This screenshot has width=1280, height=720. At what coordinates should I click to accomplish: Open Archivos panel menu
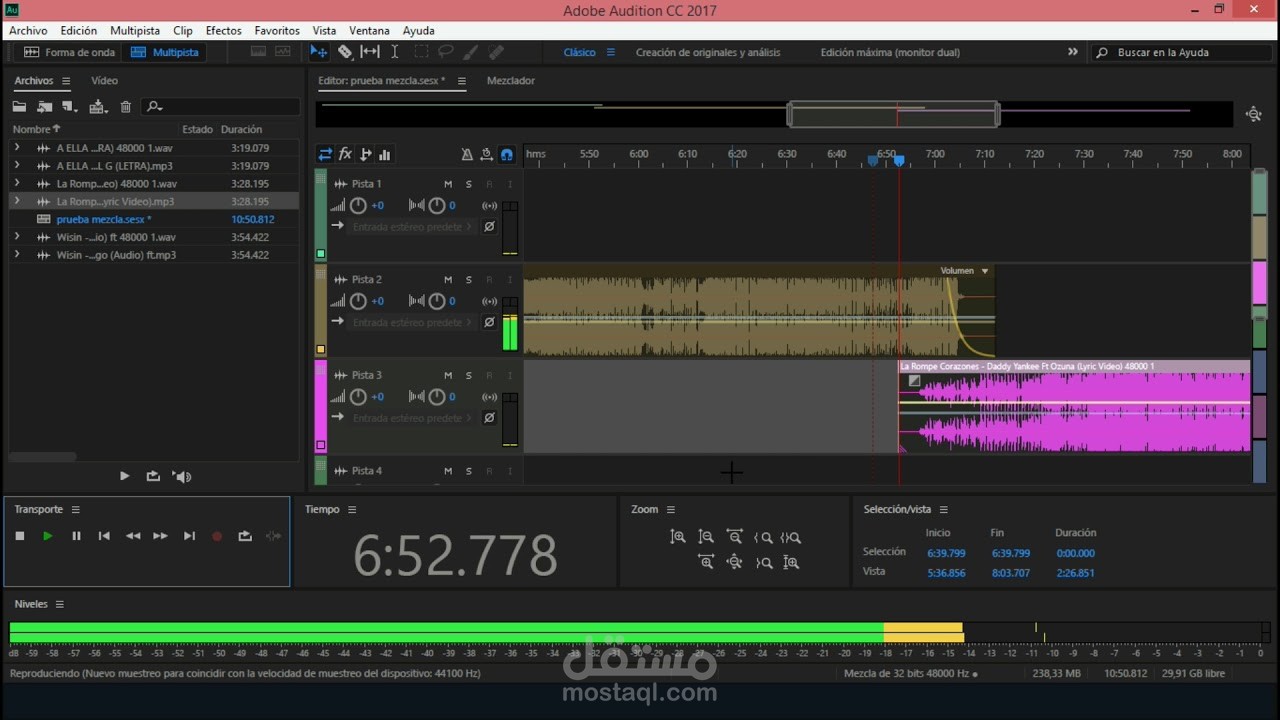[x=66, y=81]
